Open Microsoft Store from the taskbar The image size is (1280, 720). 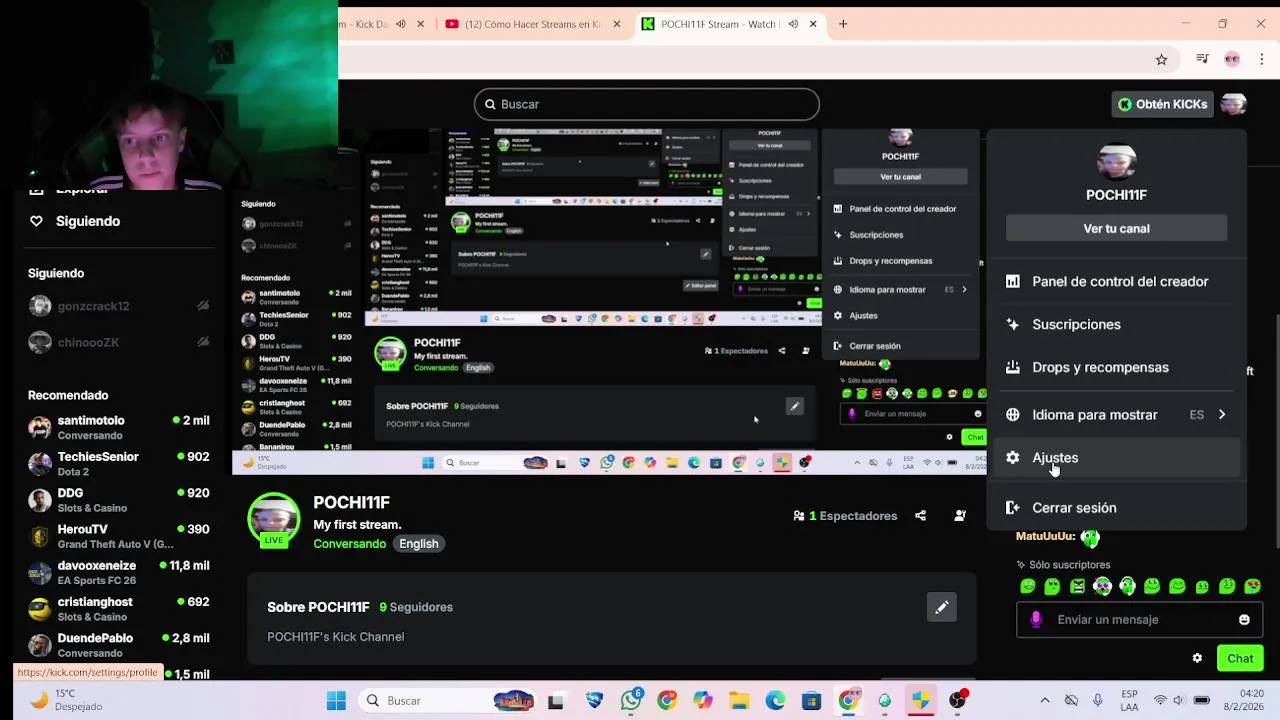(x=811, y=701)
